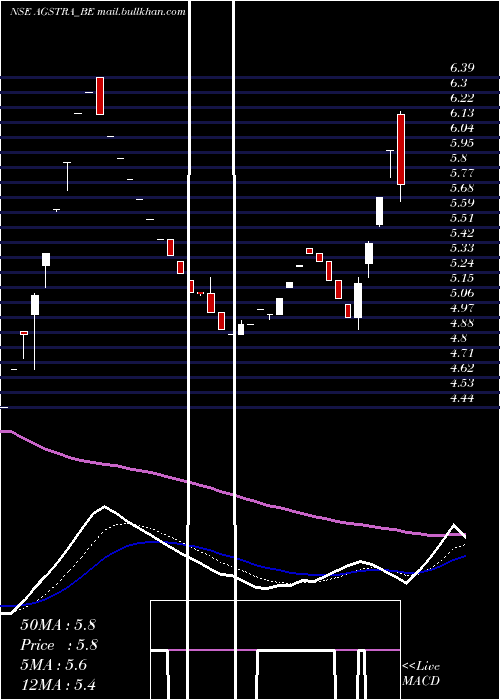The width and height of the screenshot is (500, 700).
Task: Click the 5.68 price axis label
Action: tap(462, 188)
